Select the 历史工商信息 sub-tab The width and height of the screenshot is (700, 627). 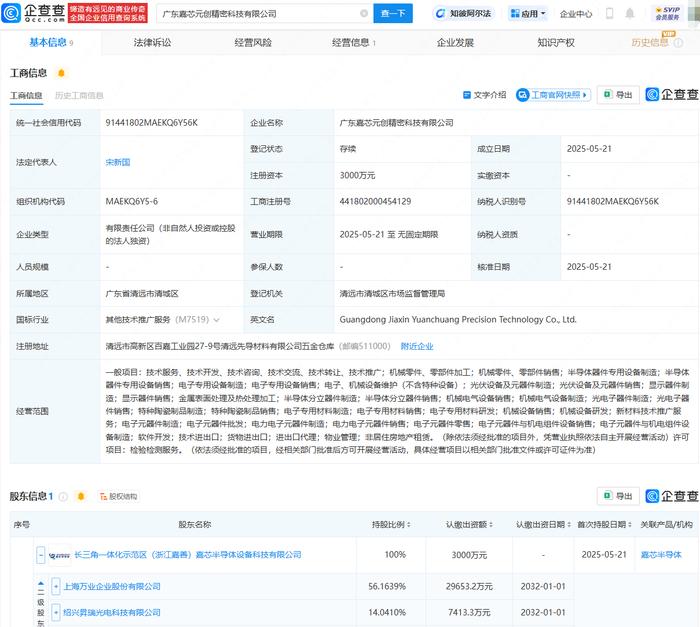pyautogui.click(x=79, y=96)
